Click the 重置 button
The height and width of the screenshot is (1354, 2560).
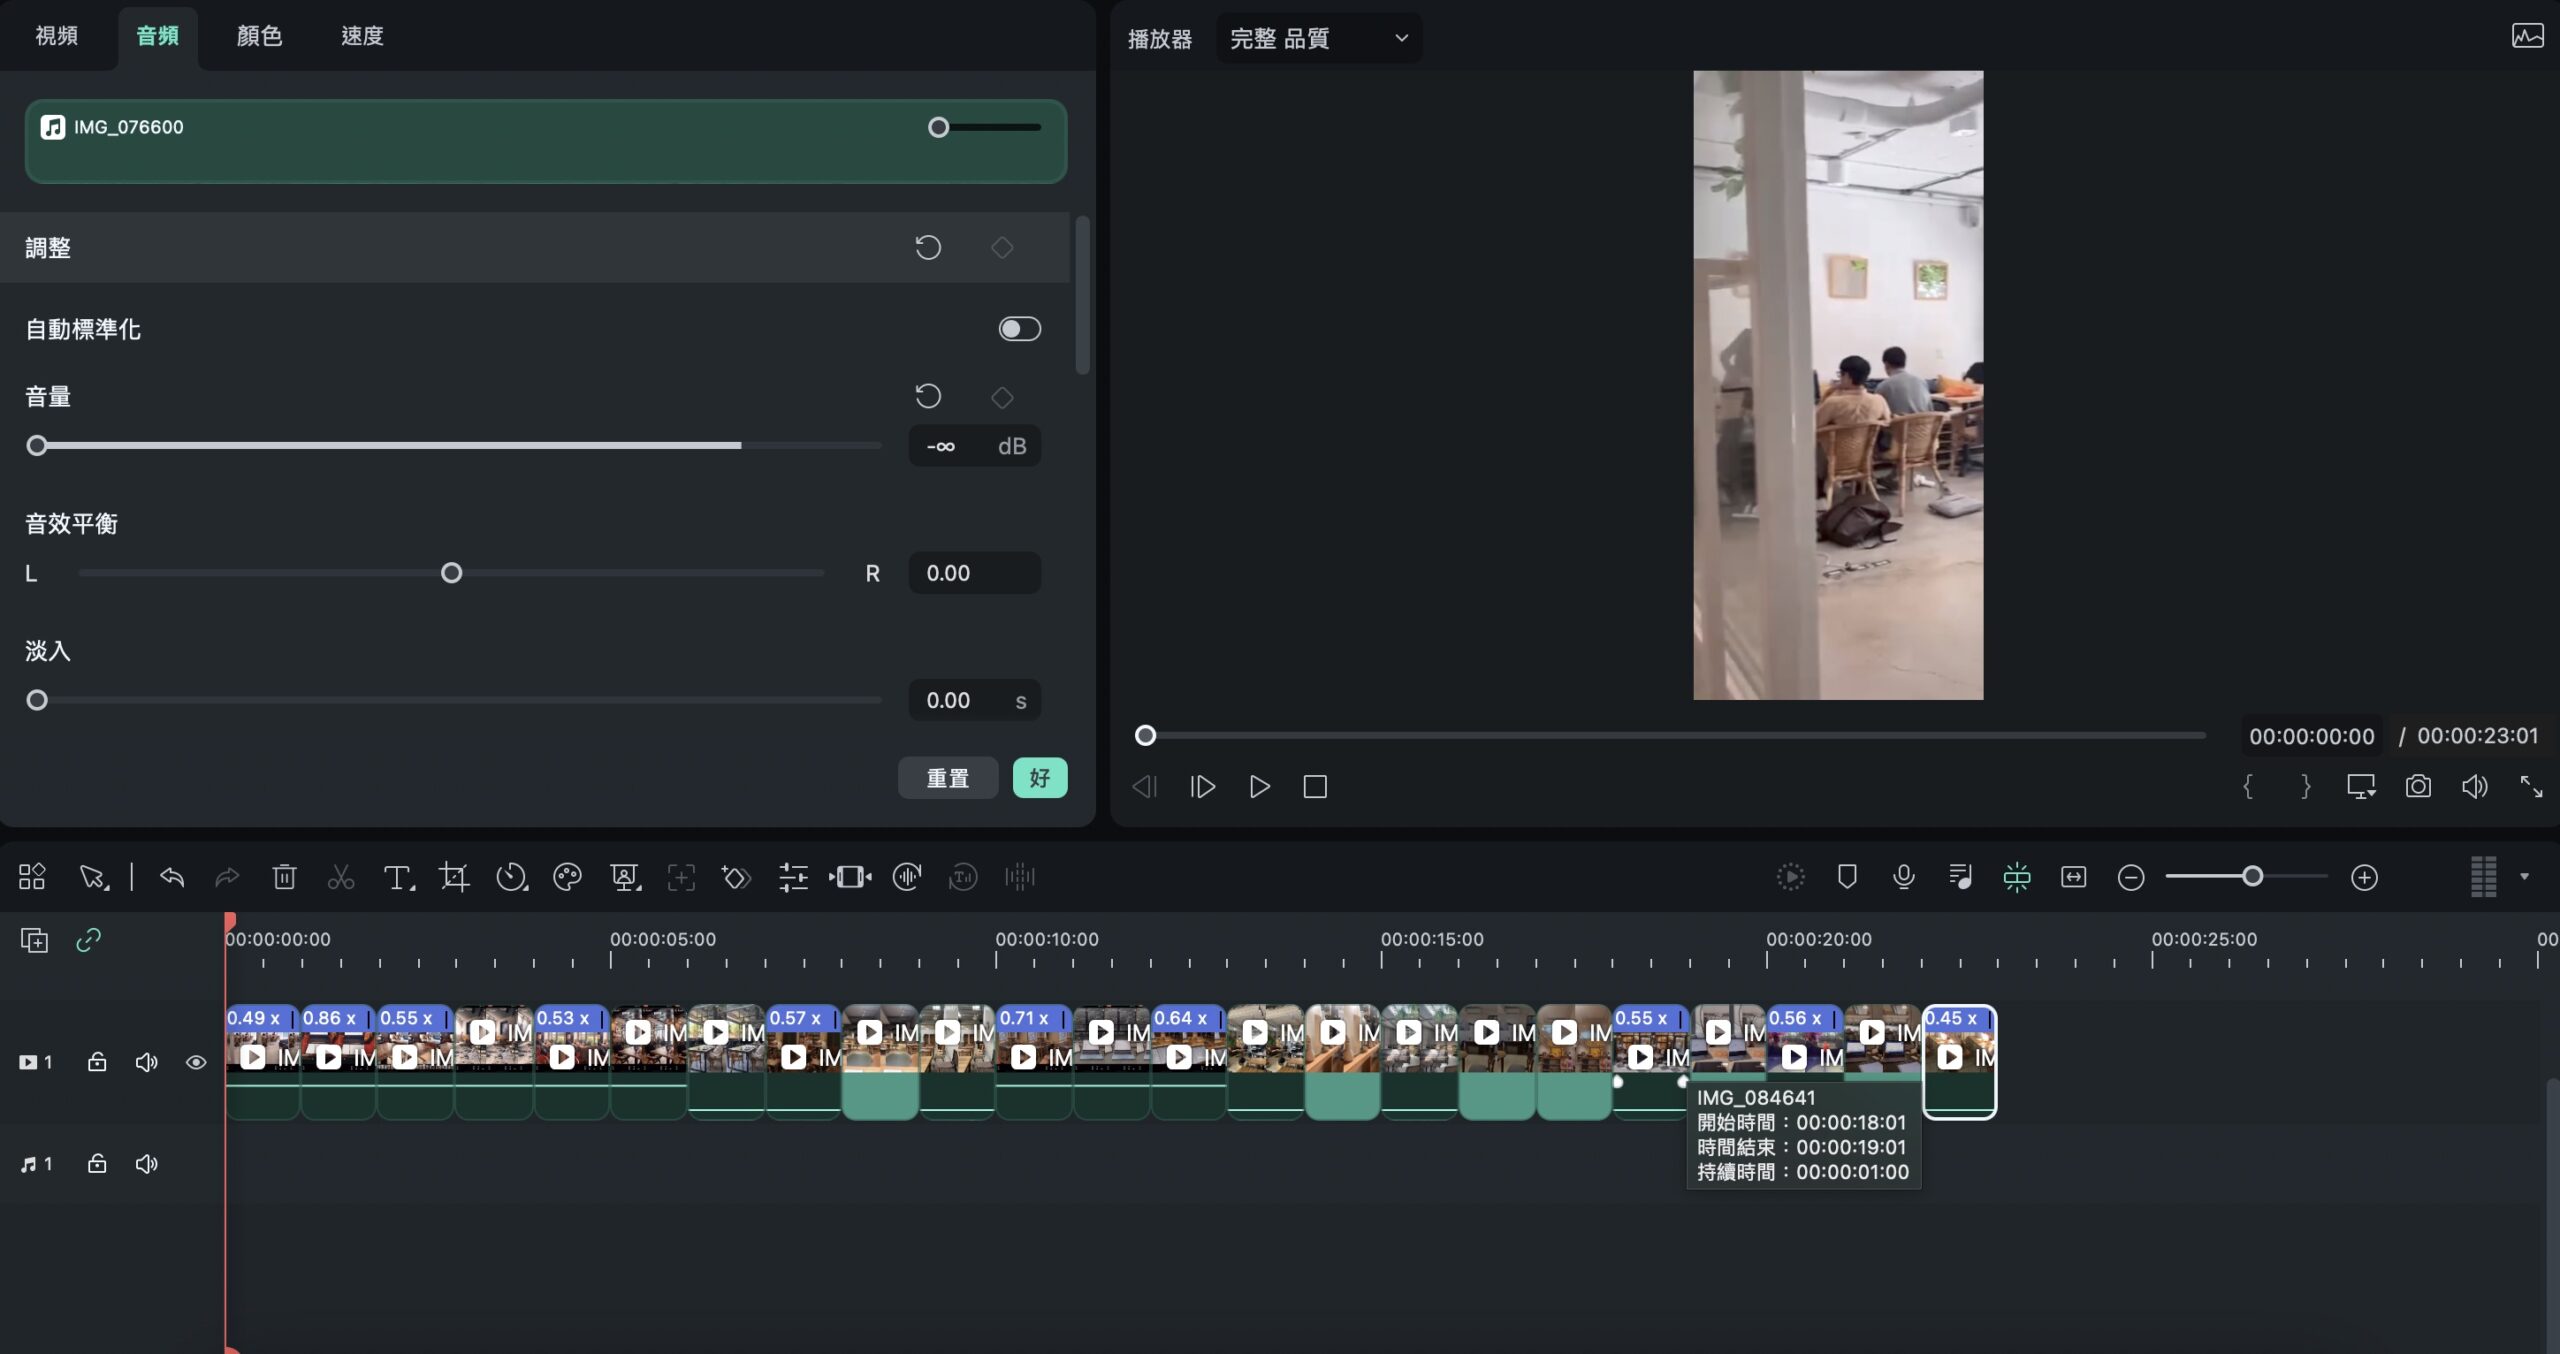948,778
